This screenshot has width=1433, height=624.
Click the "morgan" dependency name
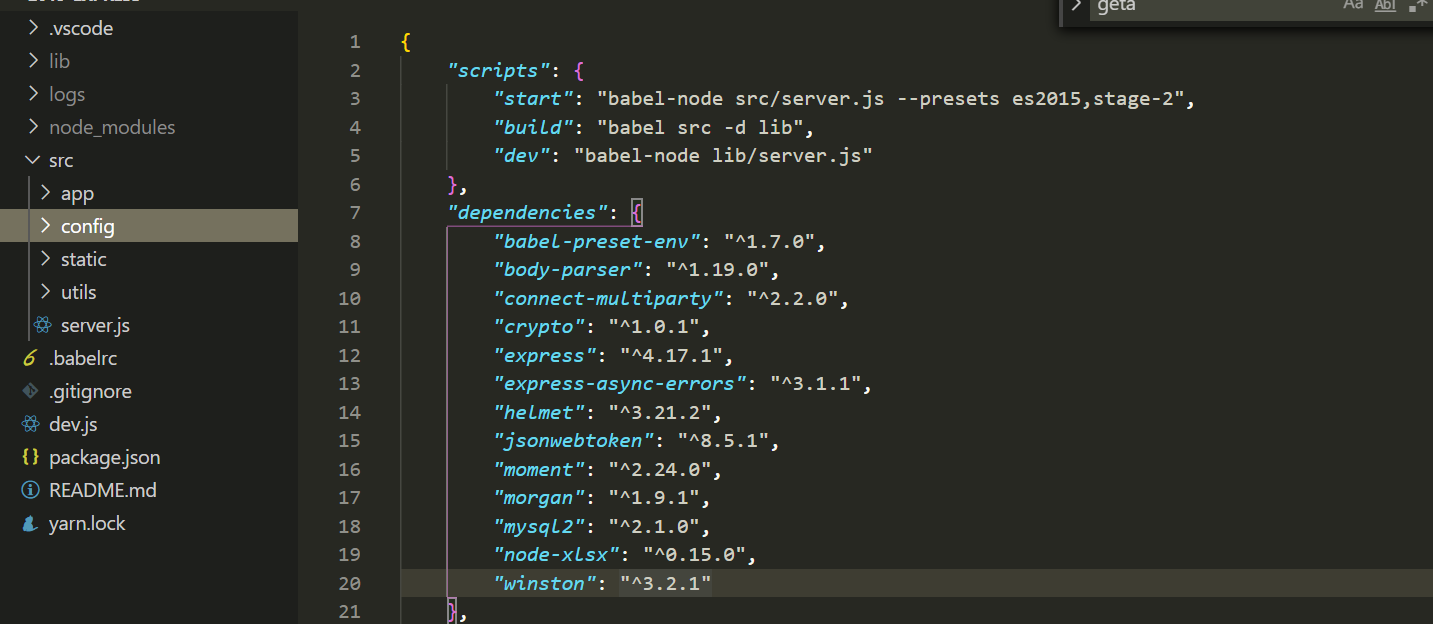pos(539,498)
